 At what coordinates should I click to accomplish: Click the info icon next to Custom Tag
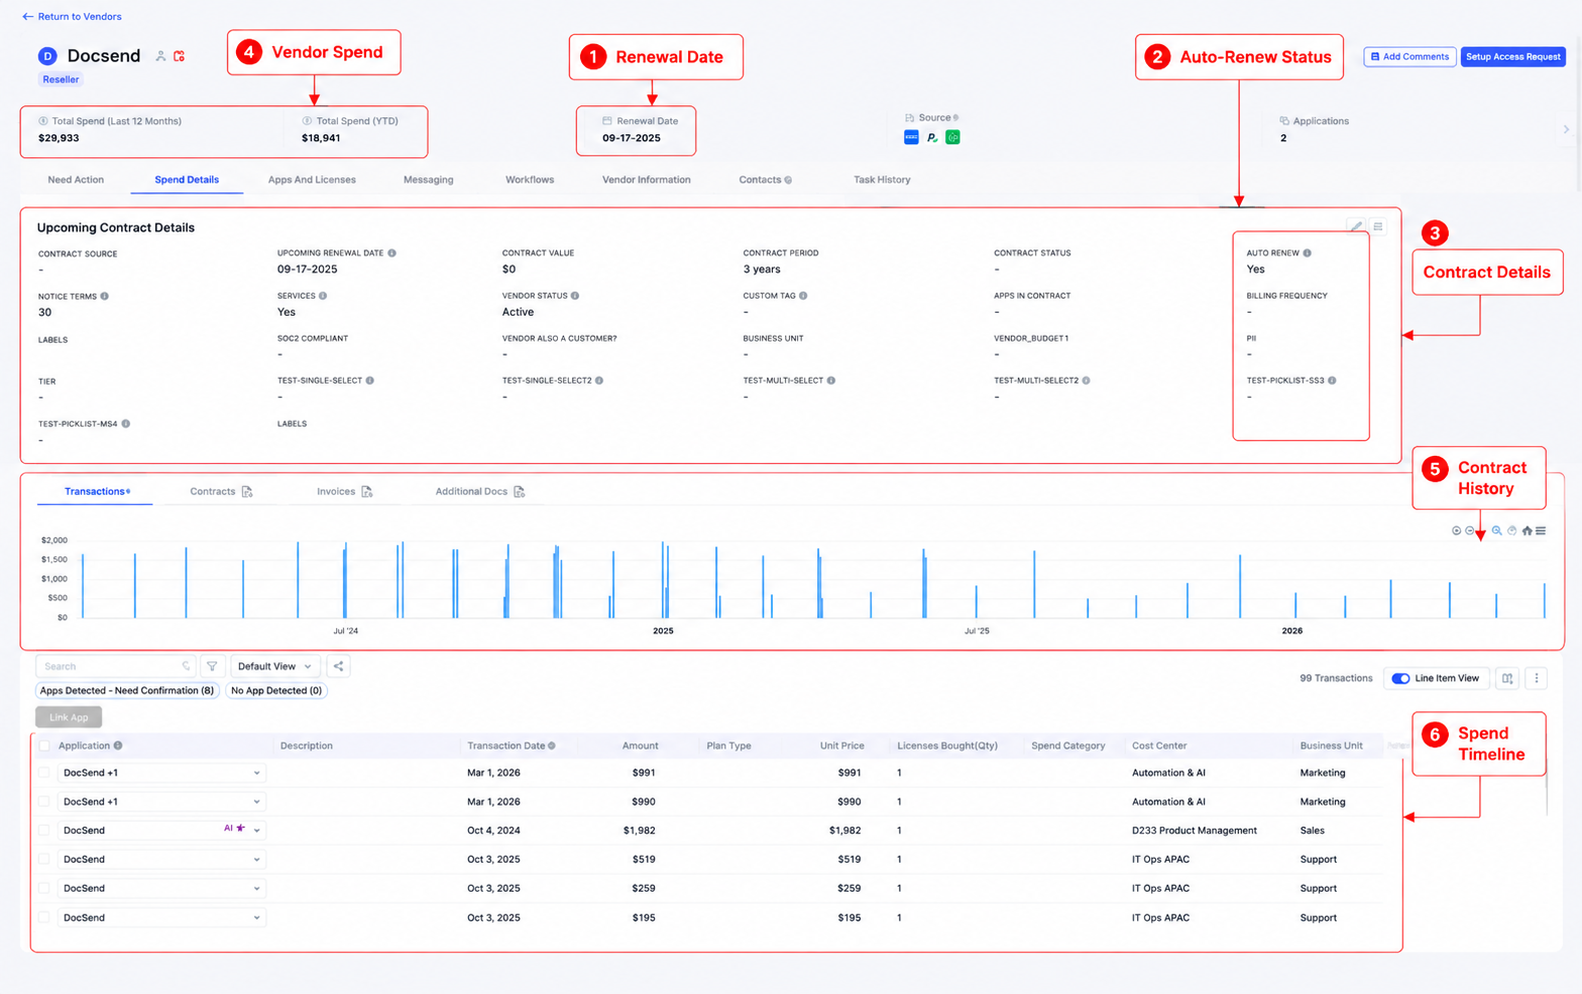click(803, 296)
